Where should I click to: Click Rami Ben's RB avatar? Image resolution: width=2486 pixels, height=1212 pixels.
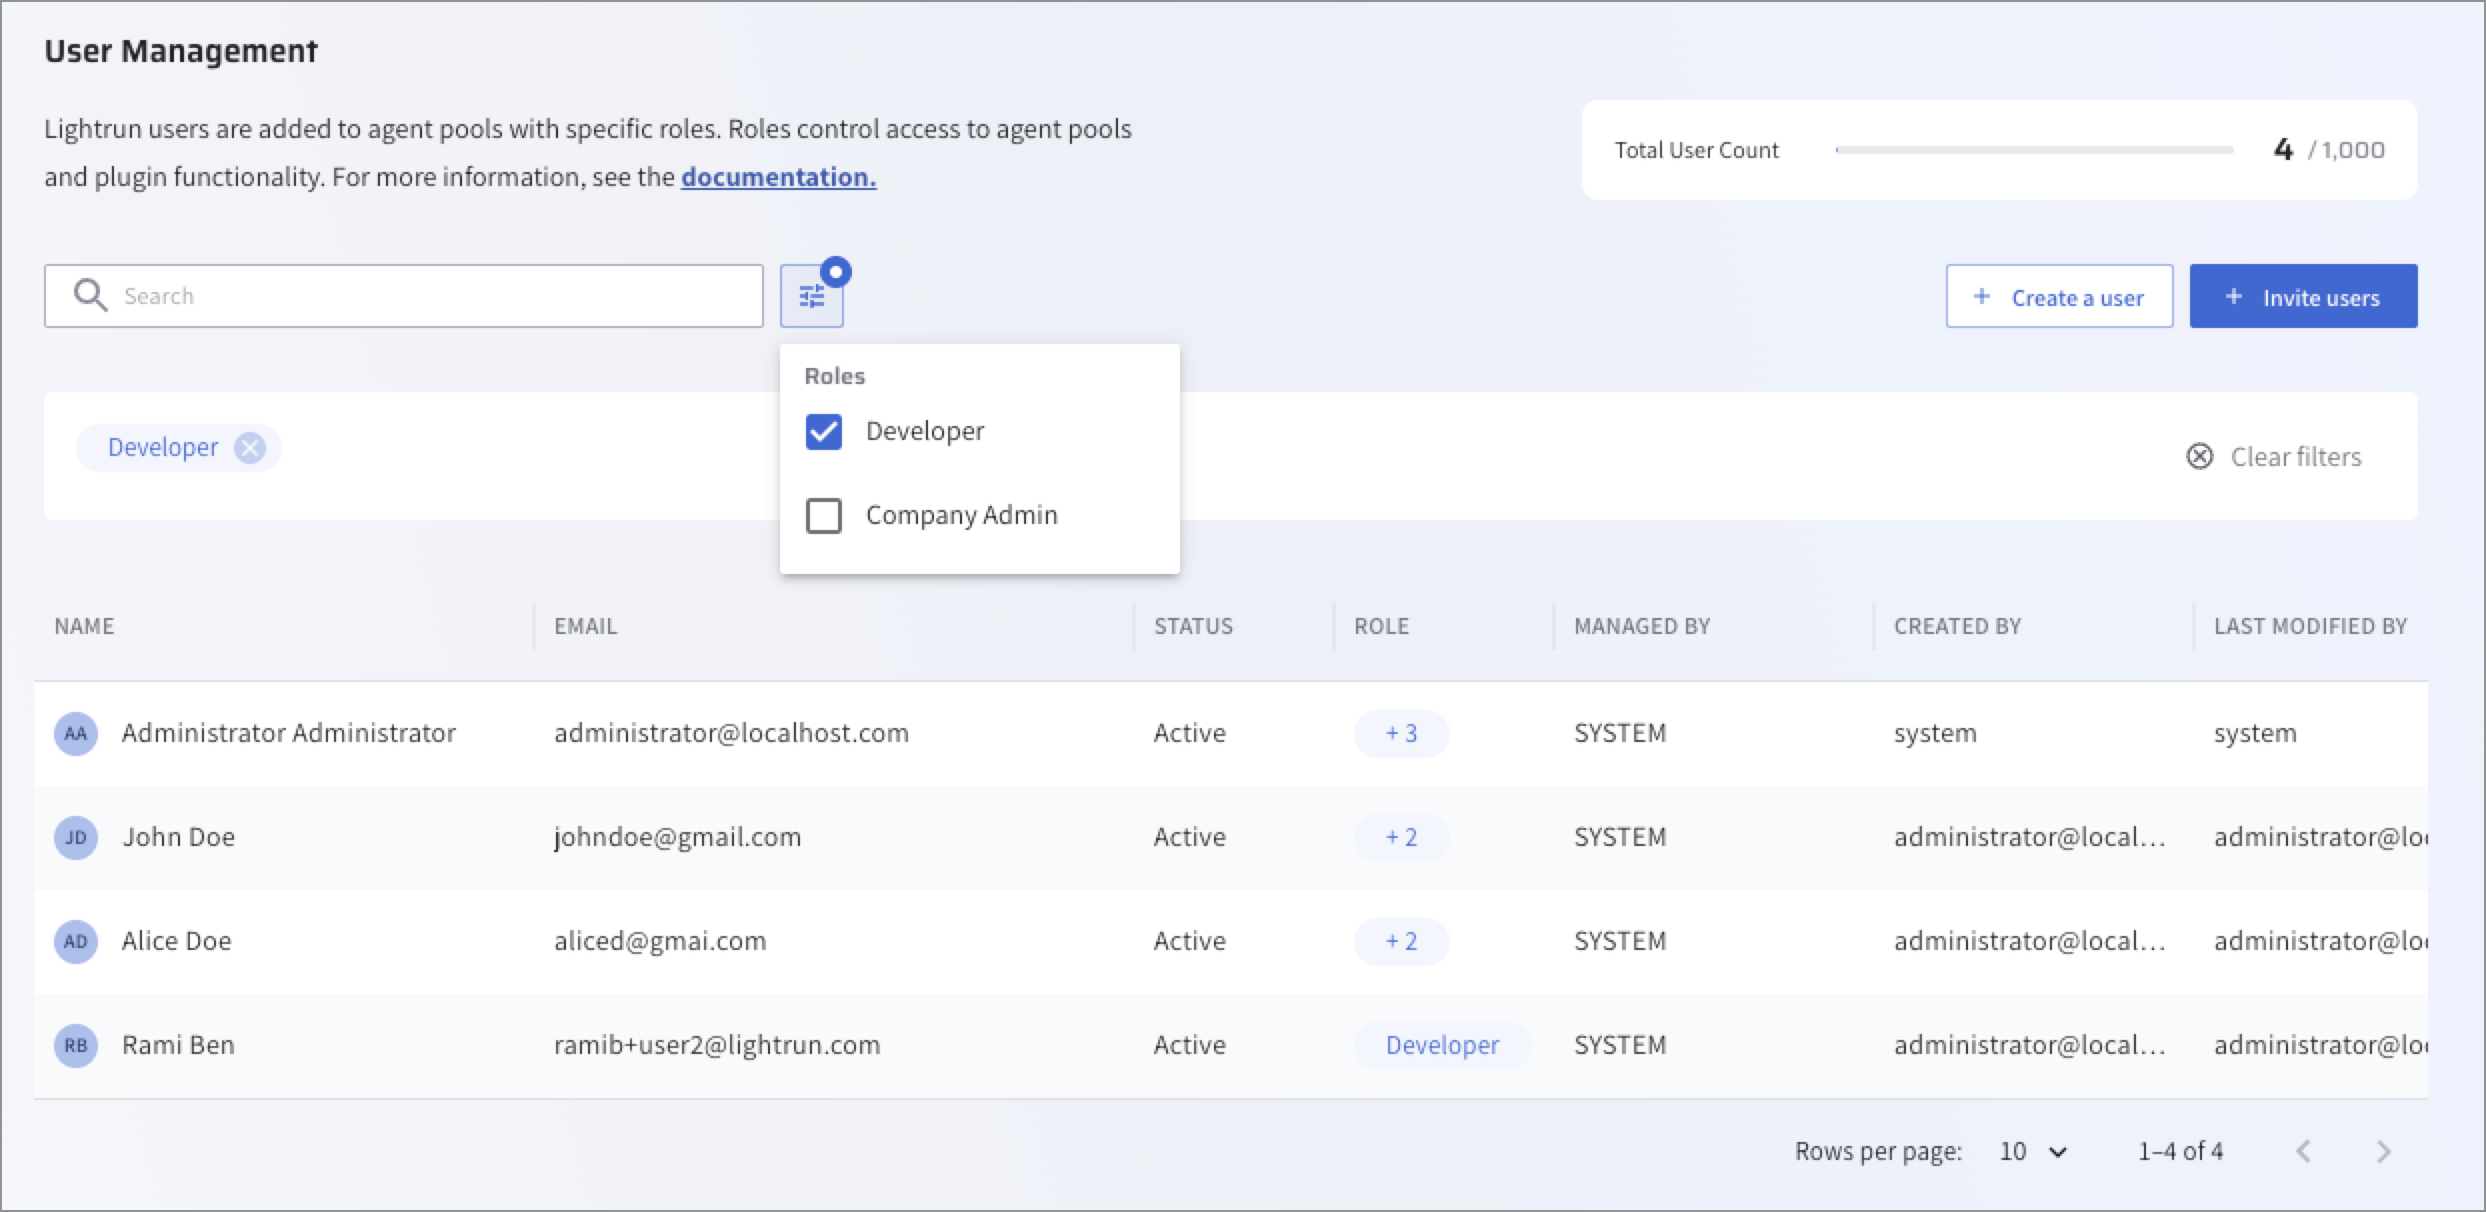click(x=76, y=1045)
